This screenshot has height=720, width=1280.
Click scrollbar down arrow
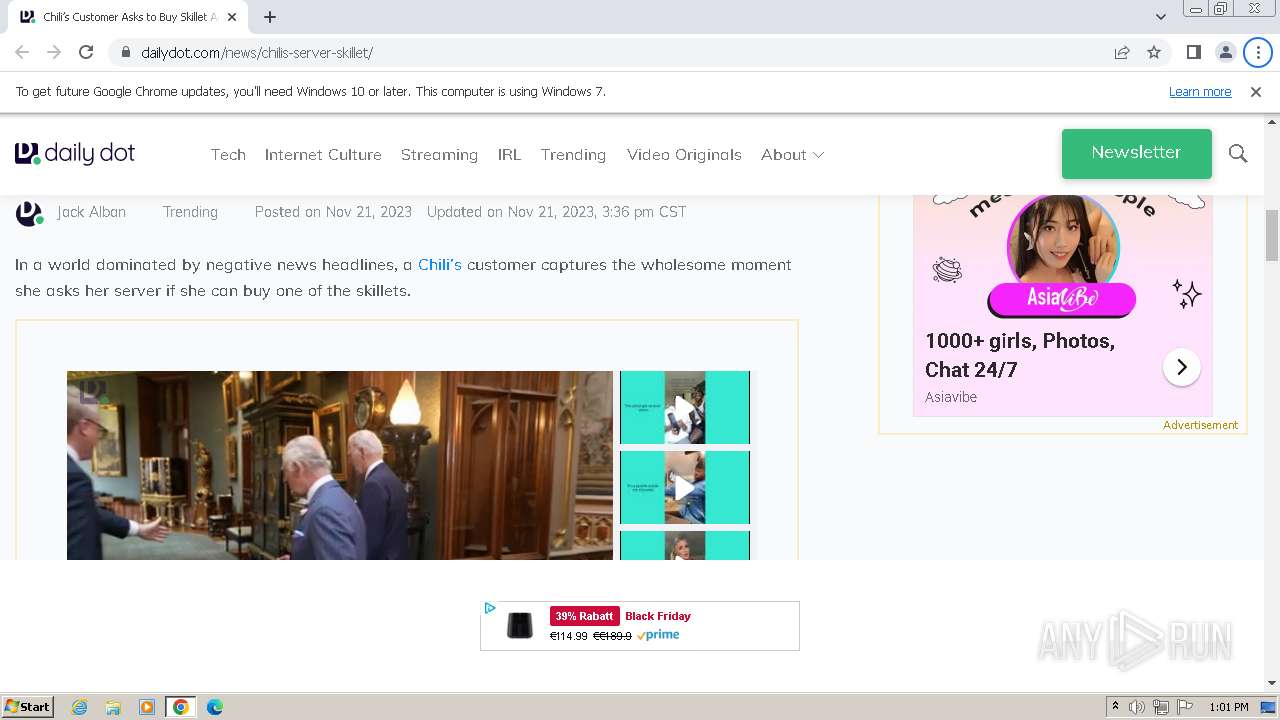1272,683
